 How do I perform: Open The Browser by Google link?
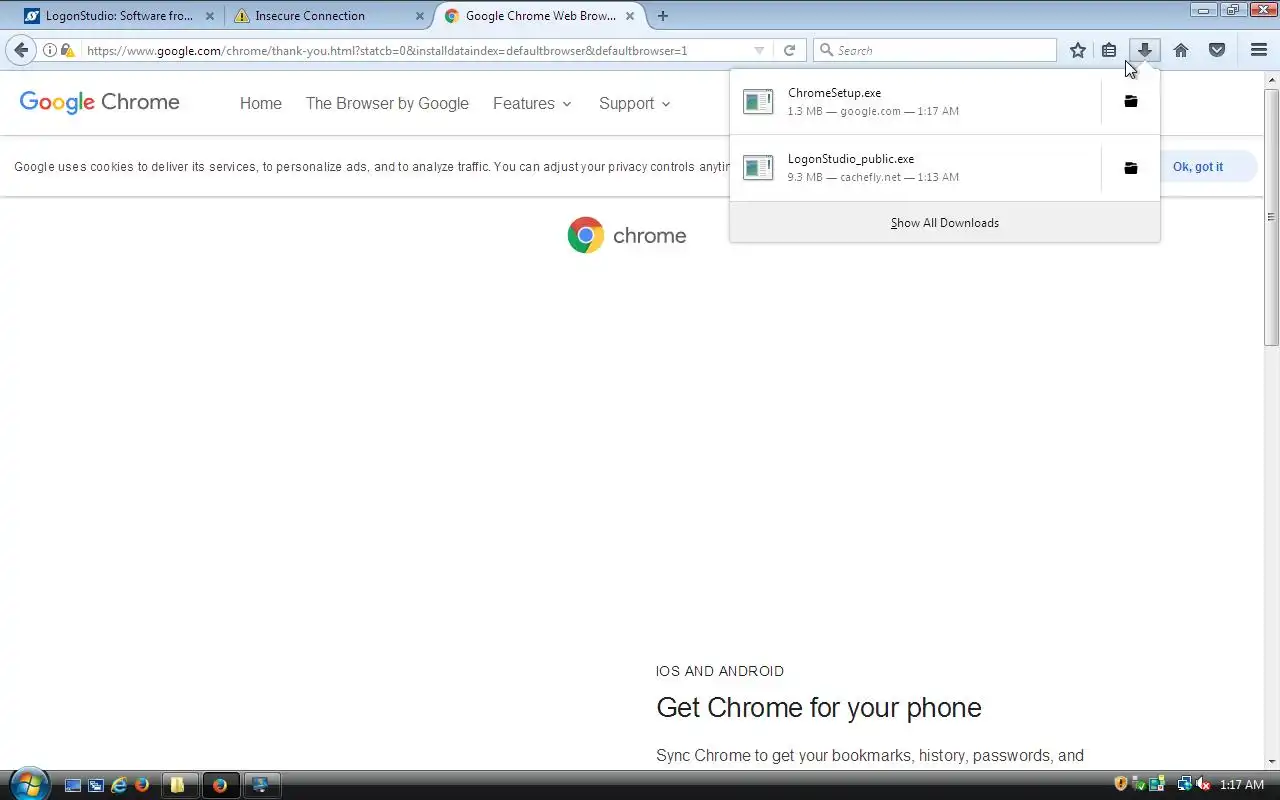[x=387, y=103]
